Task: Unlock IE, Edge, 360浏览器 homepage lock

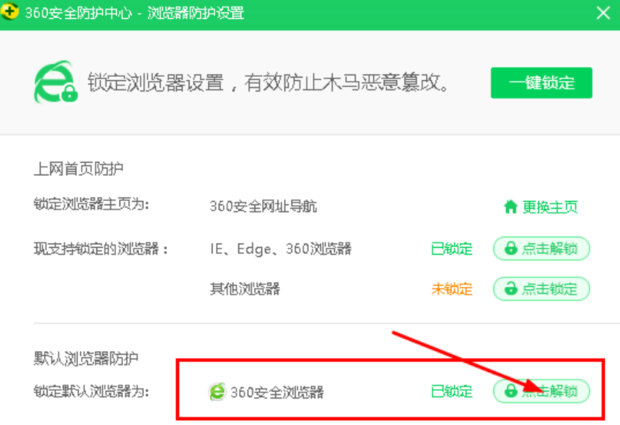Action: tap(541, 248)
